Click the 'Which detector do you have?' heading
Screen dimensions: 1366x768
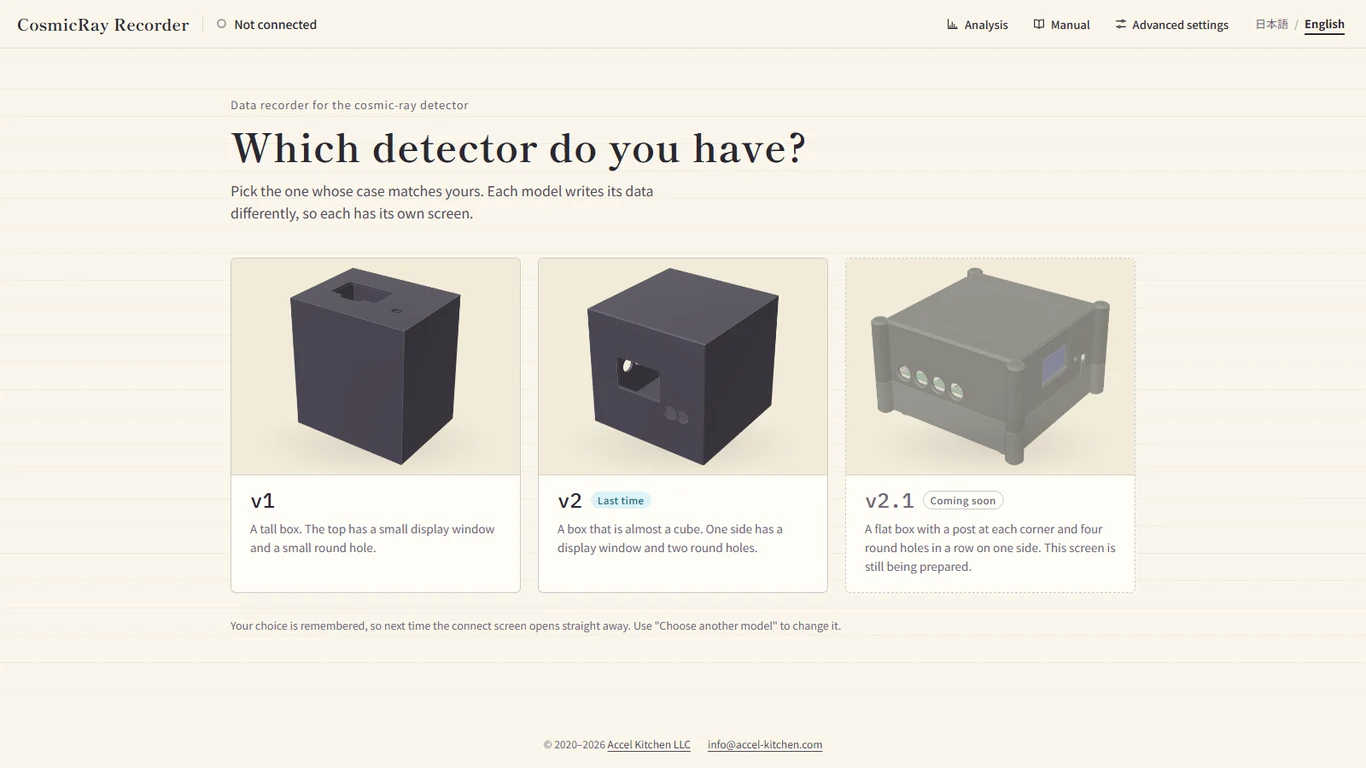[x=518, y=148]
